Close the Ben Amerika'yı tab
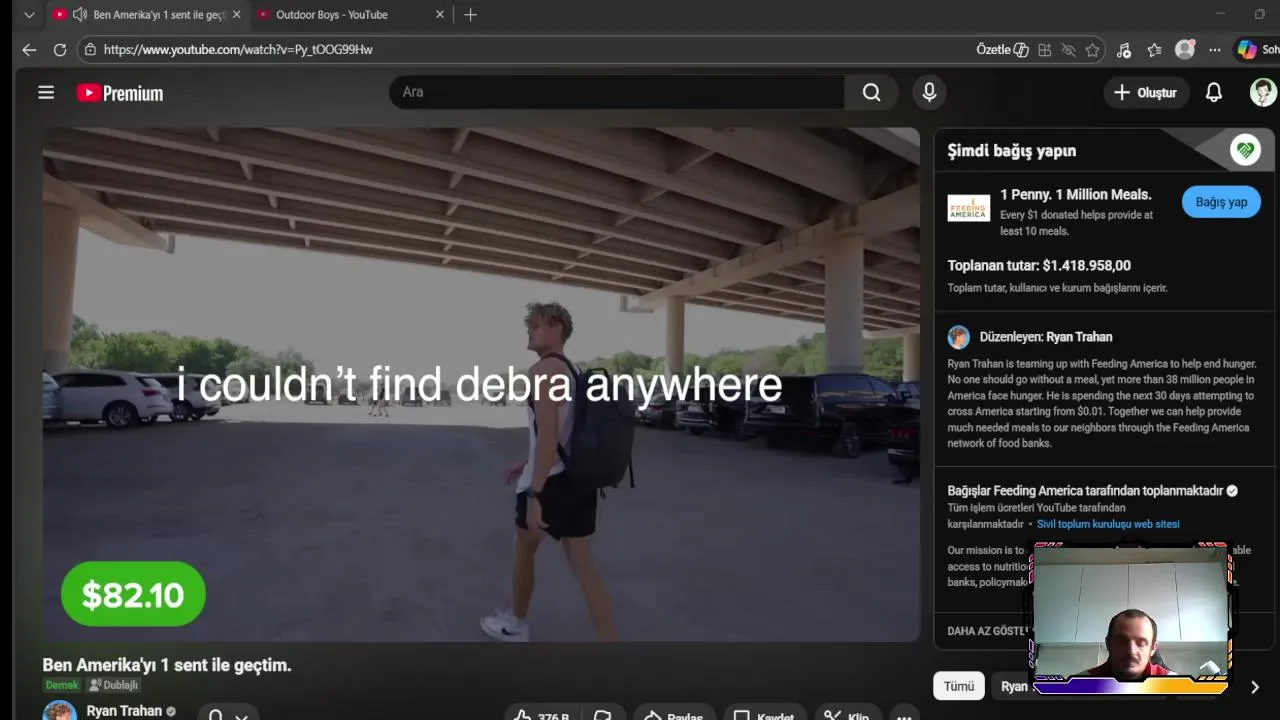 (x=237, y=14)
